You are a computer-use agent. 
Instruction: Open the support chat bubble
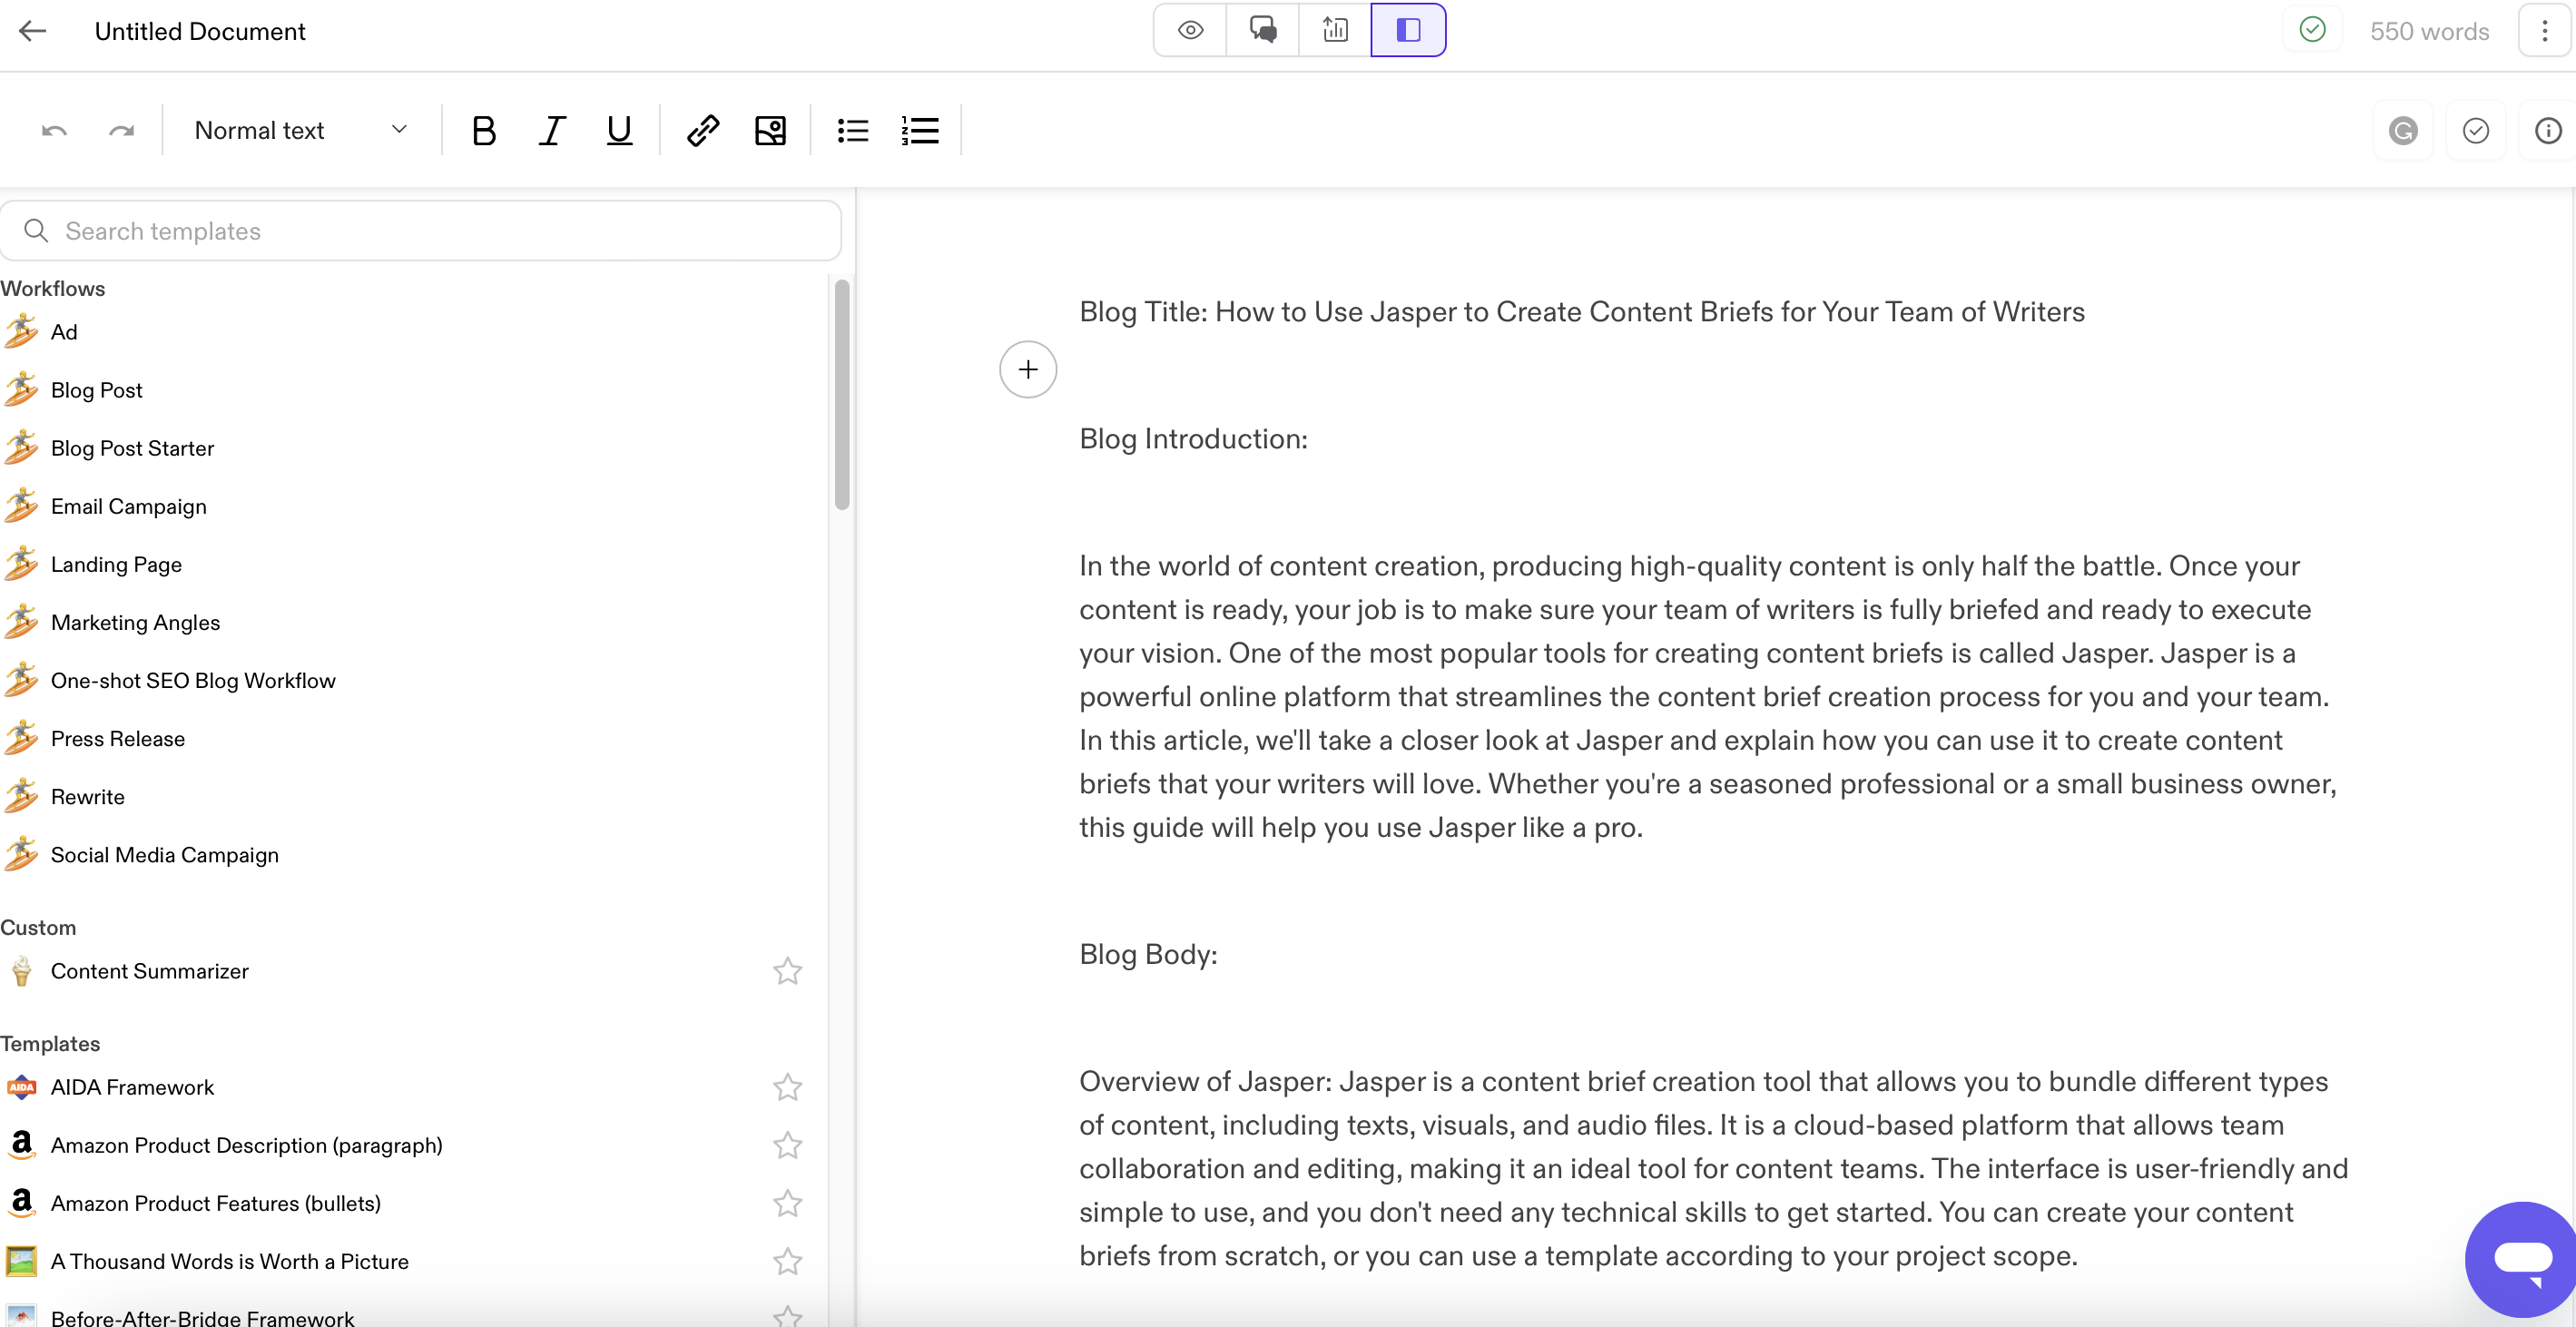coord(2522,1258)
